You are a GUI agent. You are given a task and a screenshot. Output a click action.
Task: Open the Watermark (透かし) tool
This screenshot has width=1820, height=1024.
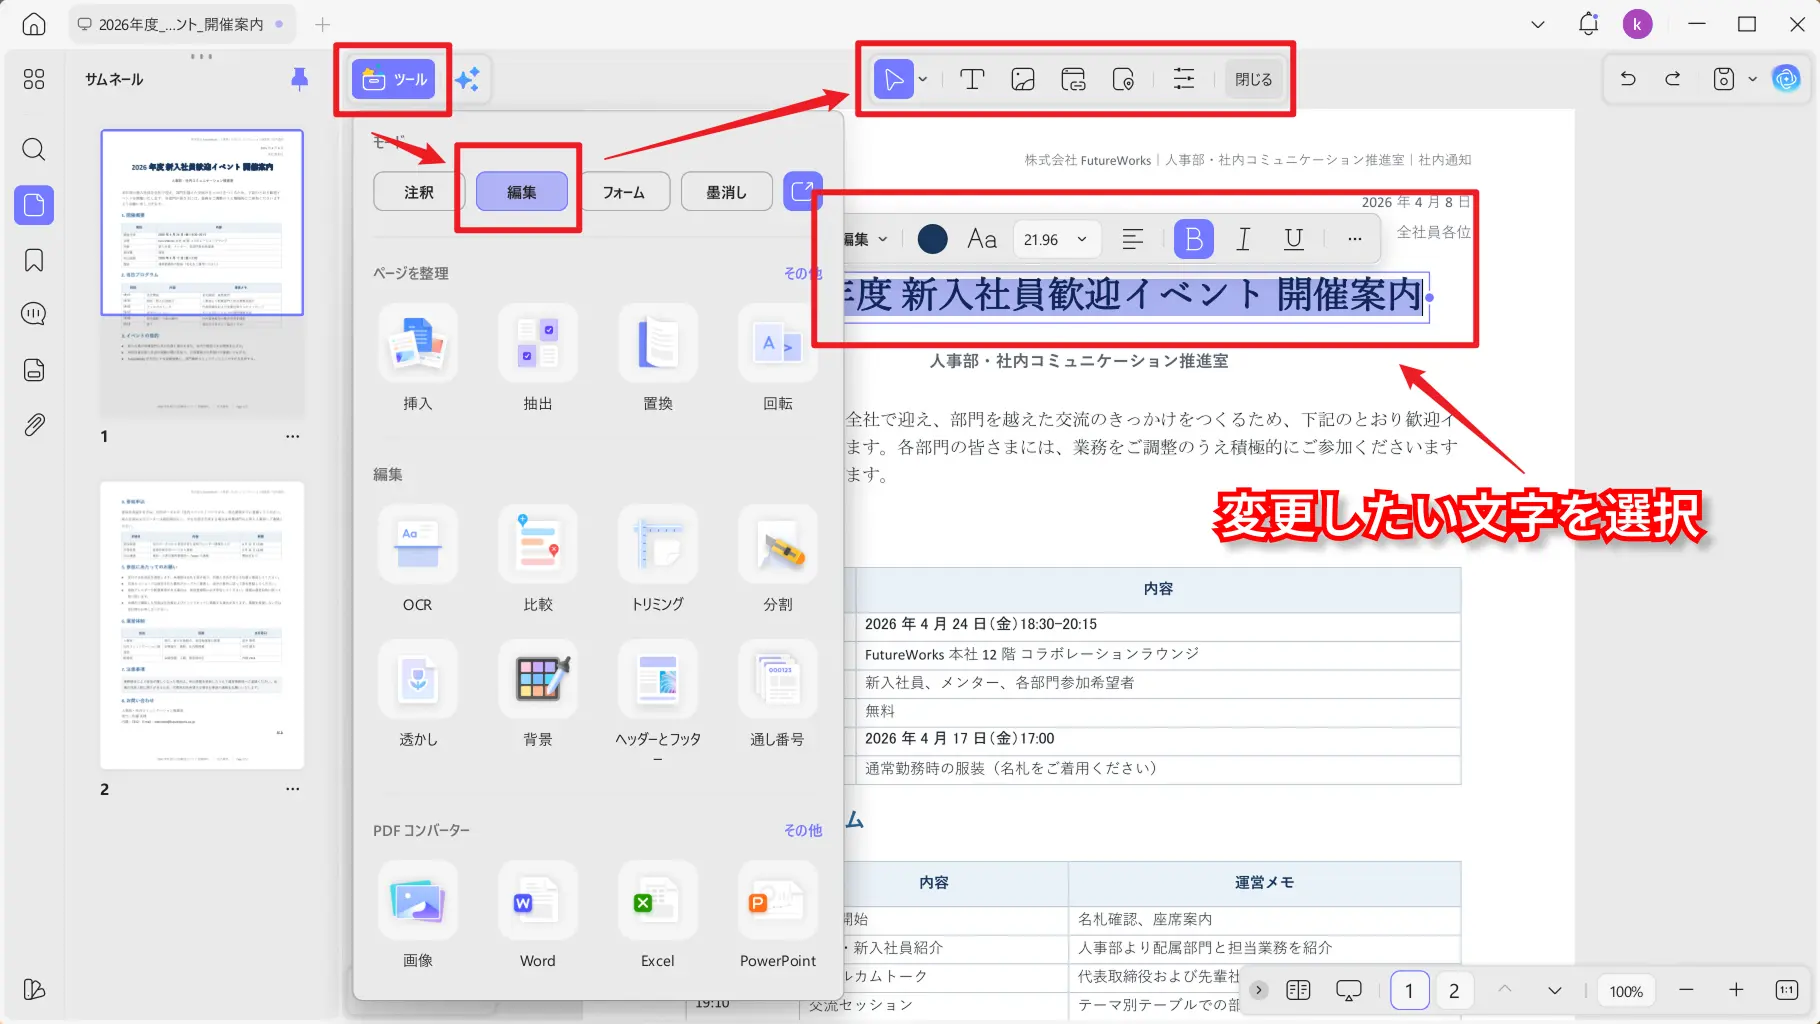[x=418, y=695]
